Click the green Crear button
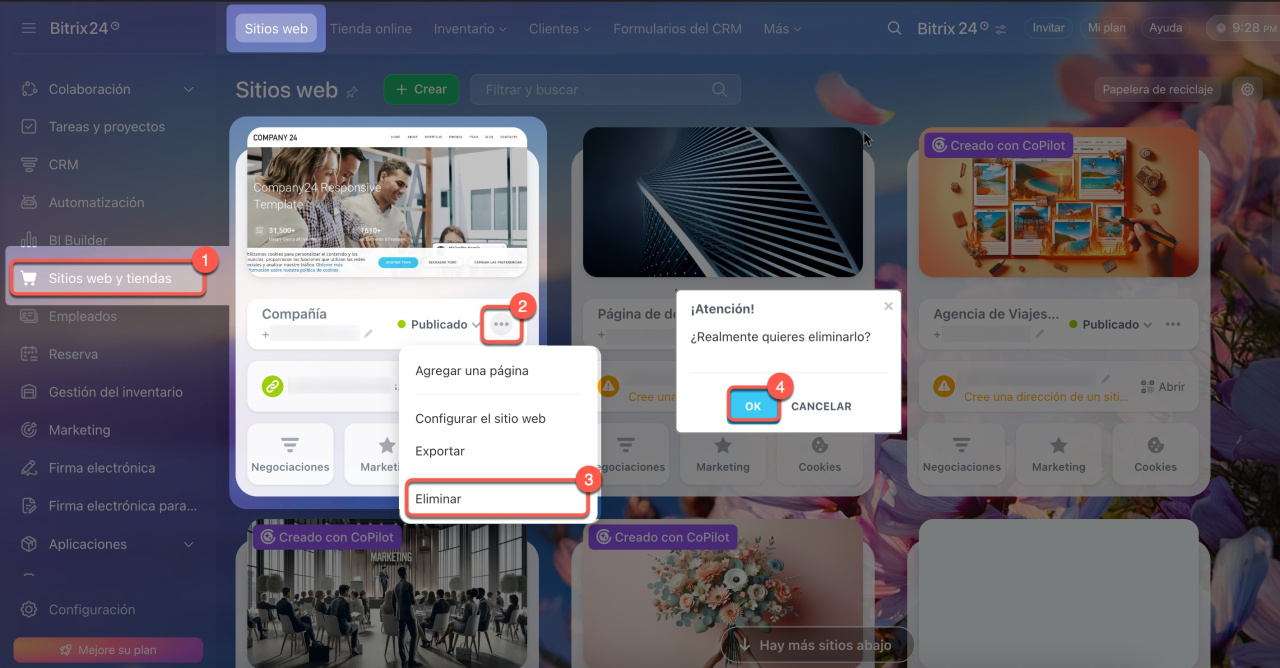Image resolution: width=1280 pixels, height=668 pixels. pyautogui.click(x=421, y=89)
